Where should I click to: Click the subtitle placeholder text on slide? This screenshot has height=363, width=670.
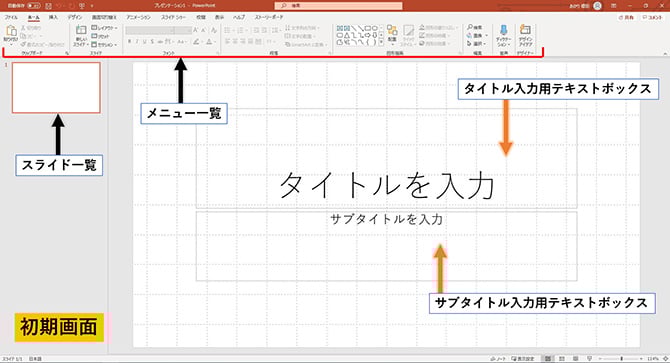pos(387,220)
